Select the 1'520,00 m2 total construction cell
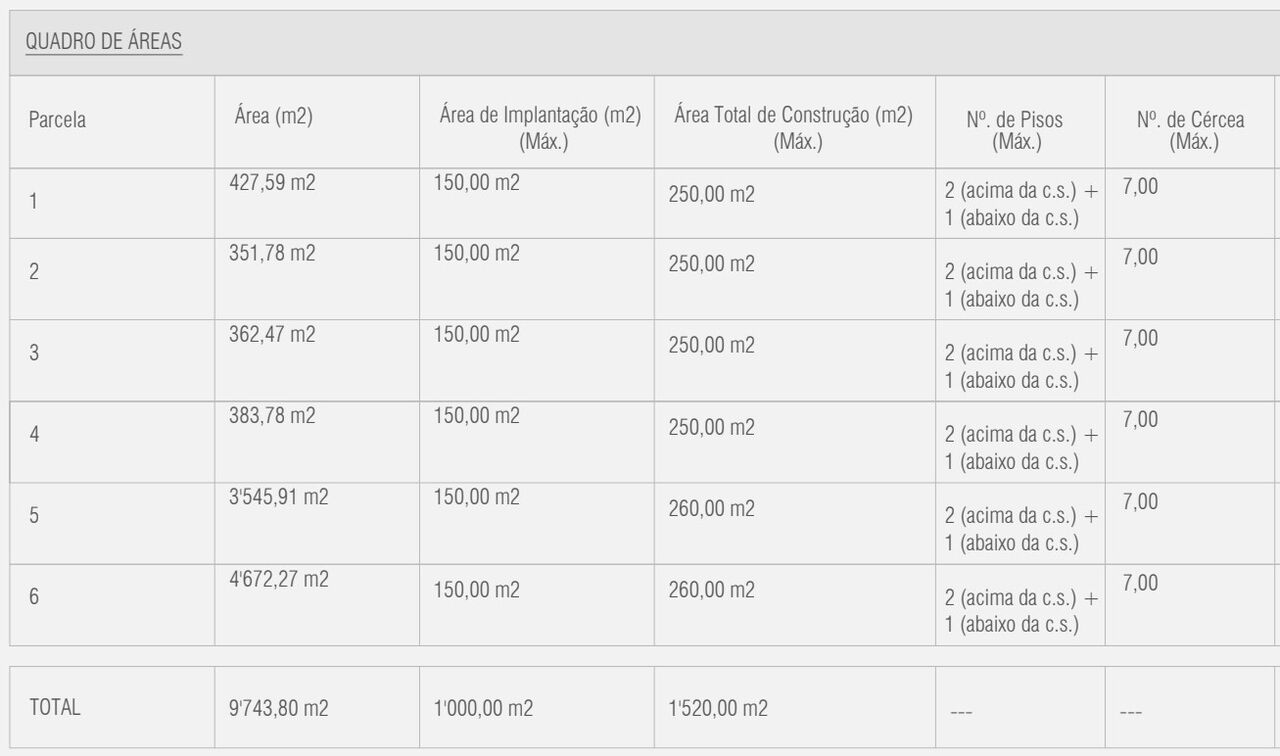This screenshot has height=756, width=1280. tap(718, 708)
